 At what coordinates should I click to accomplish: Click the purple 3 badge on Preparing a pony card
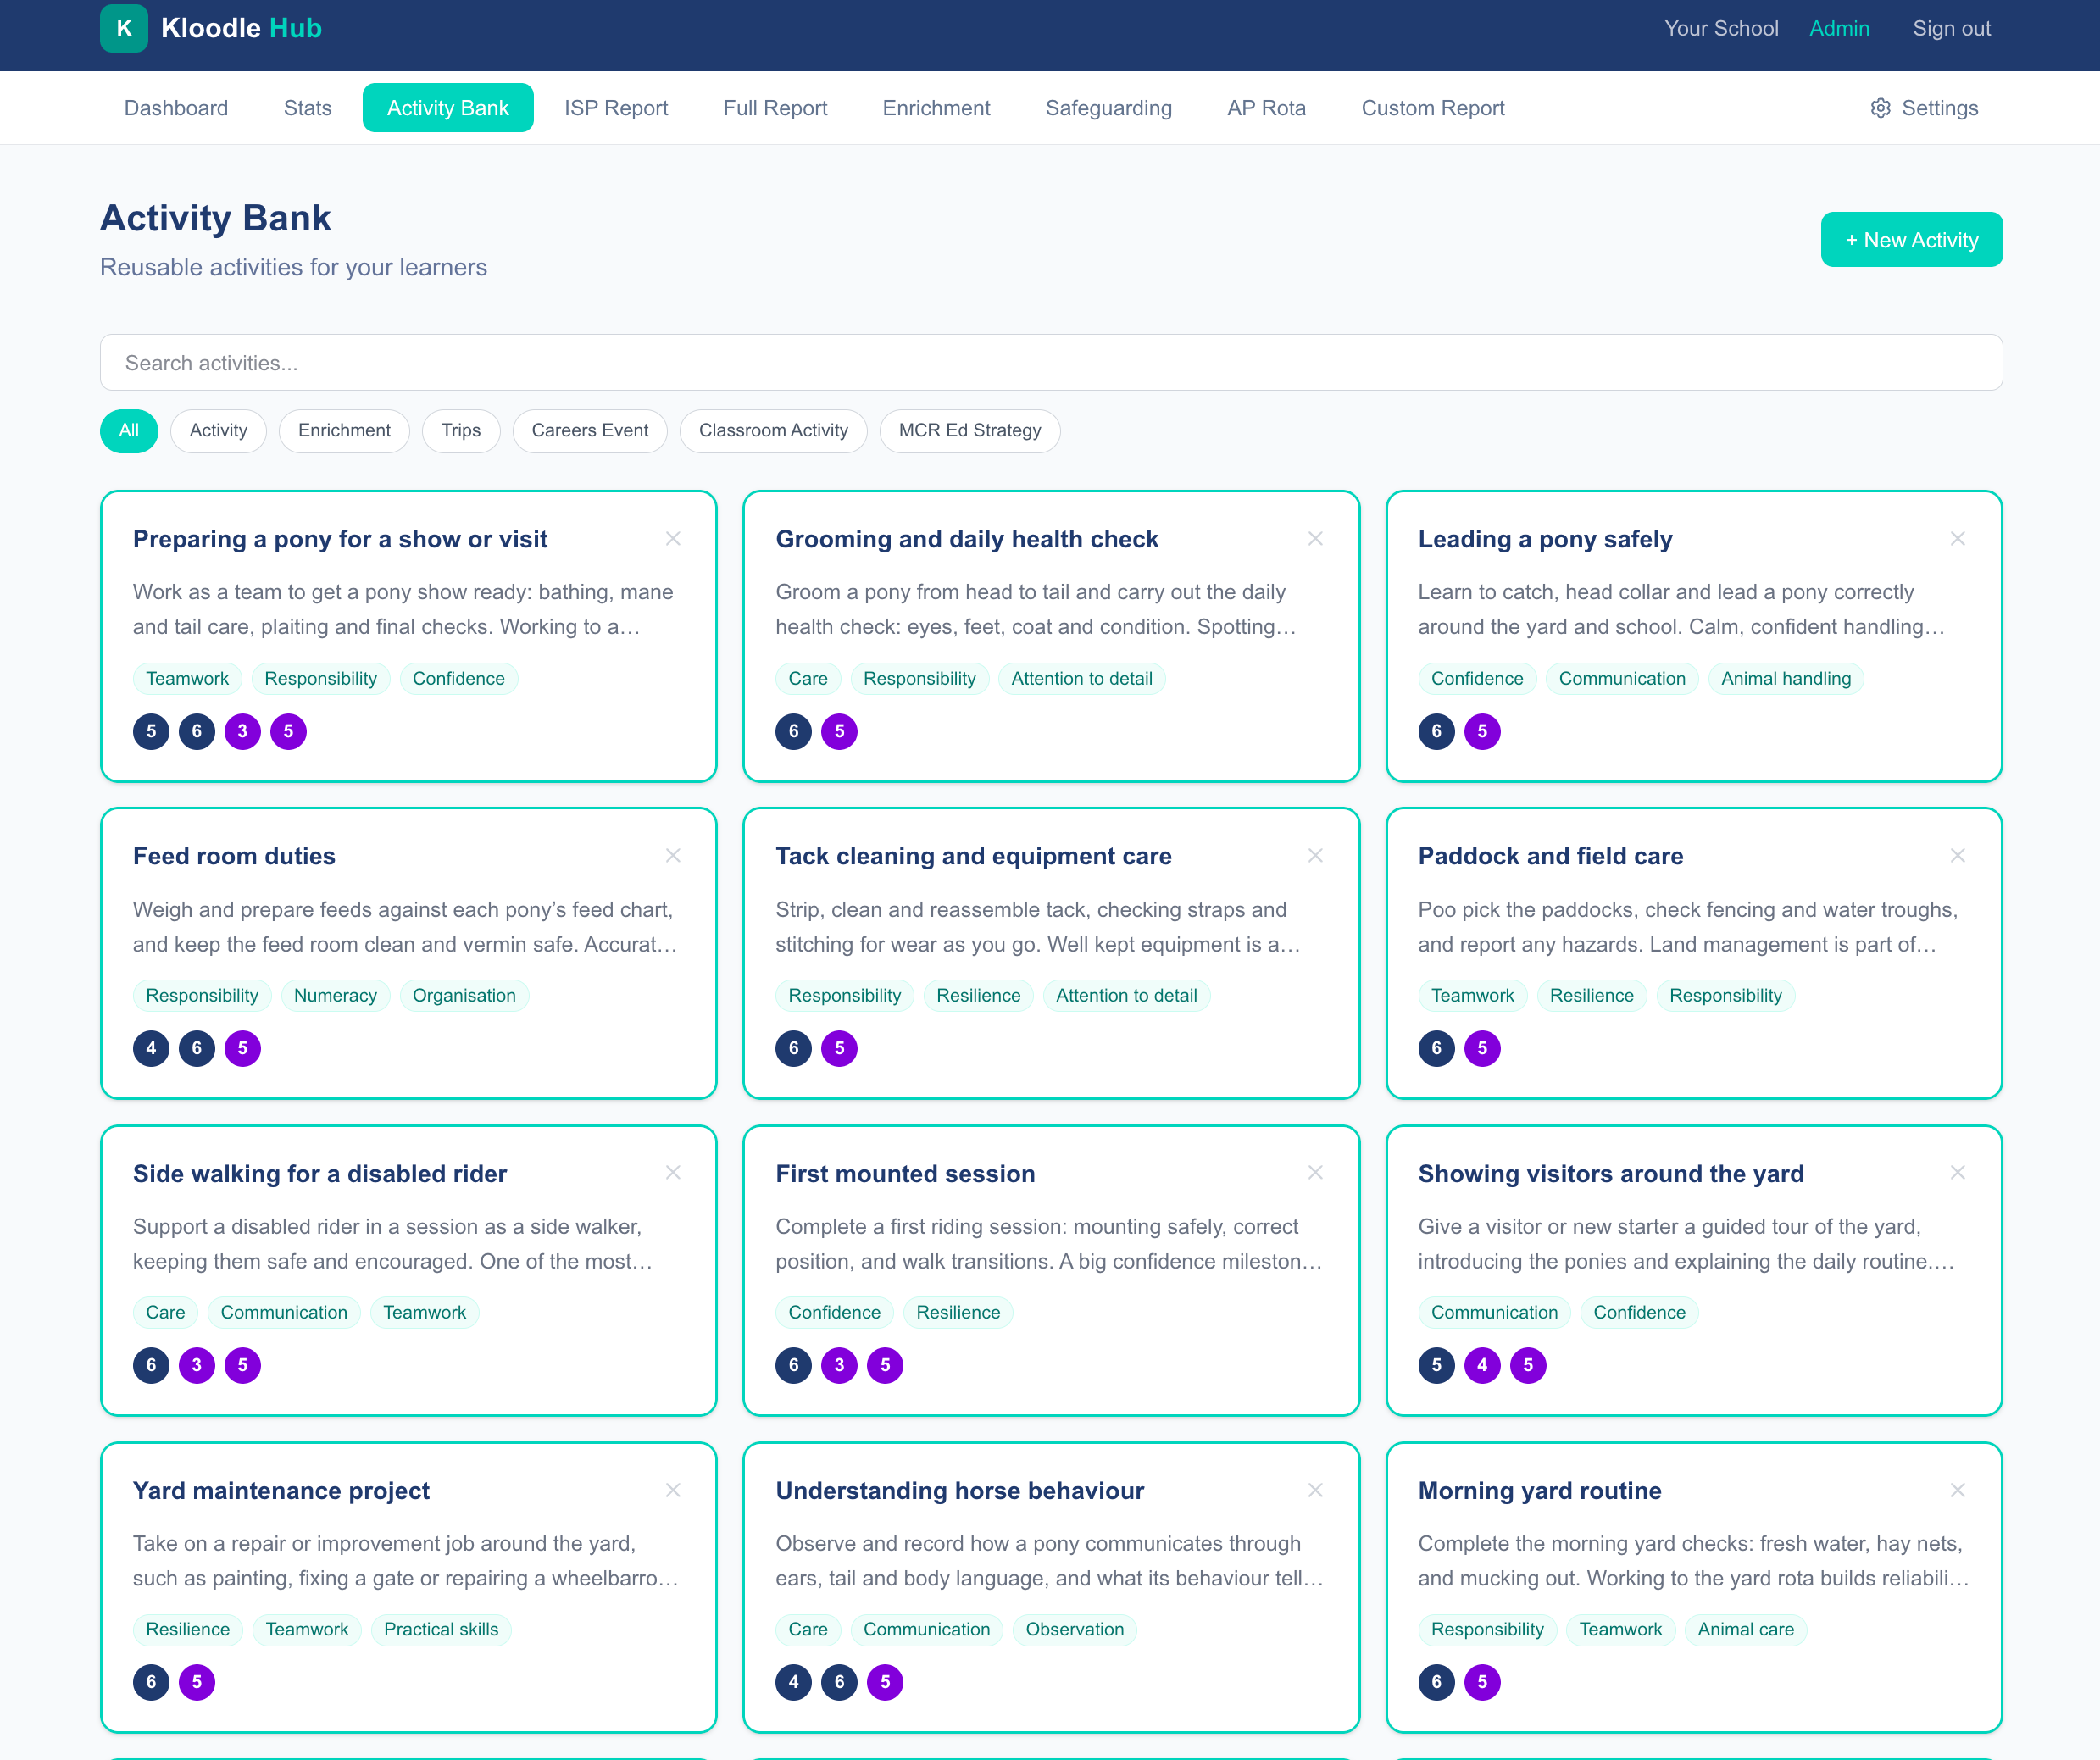pos(242,731)
